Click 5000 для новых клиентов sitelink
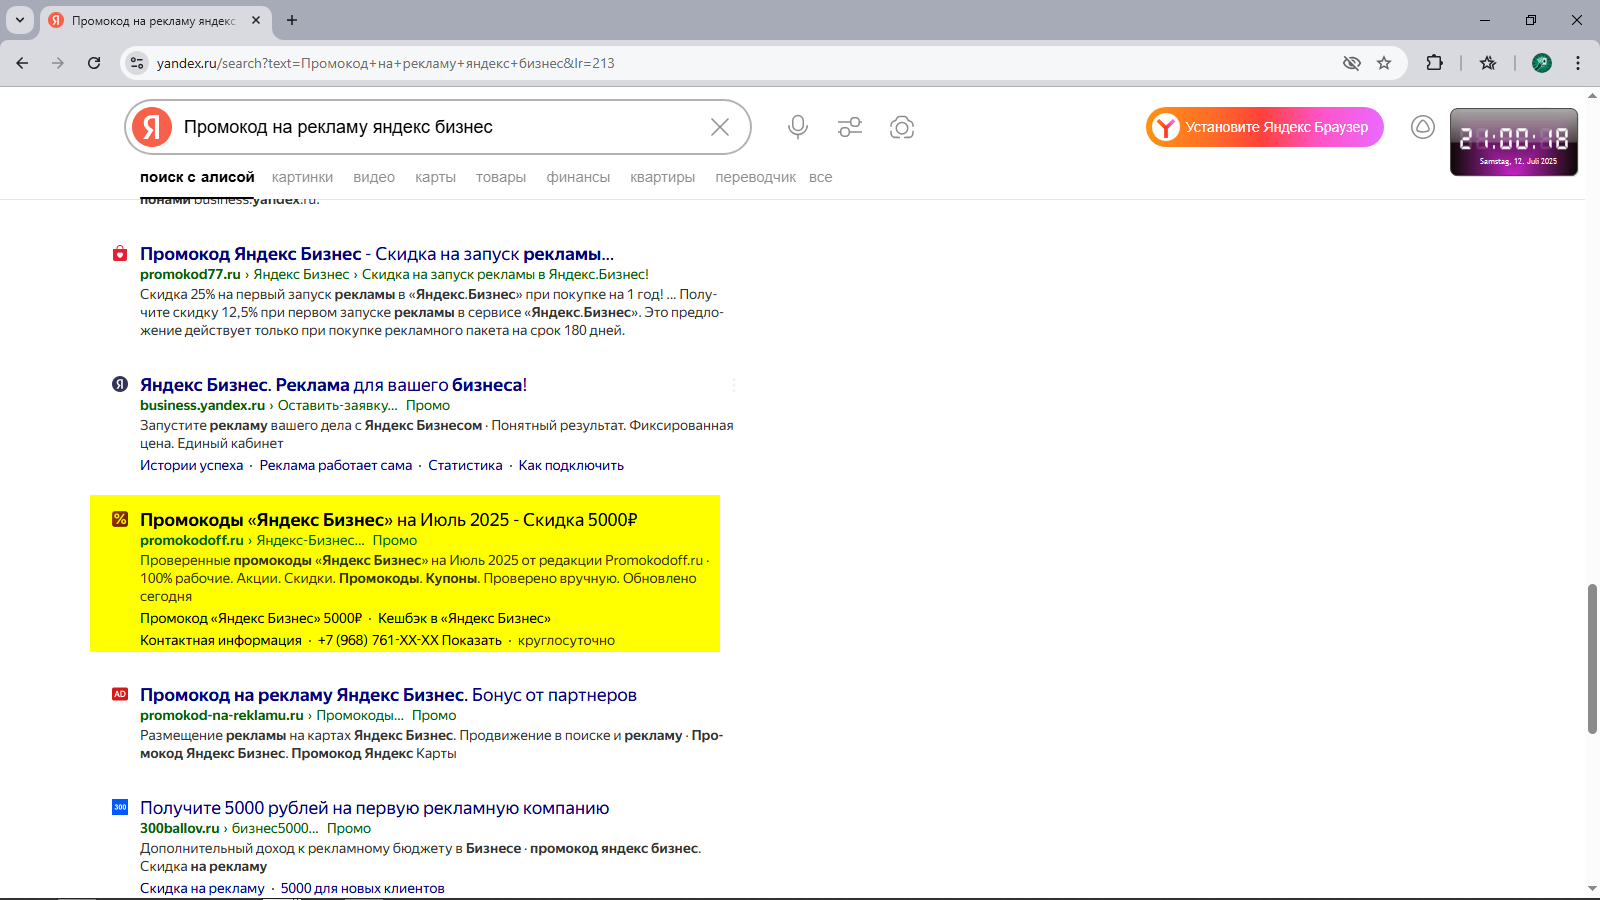 363,888
